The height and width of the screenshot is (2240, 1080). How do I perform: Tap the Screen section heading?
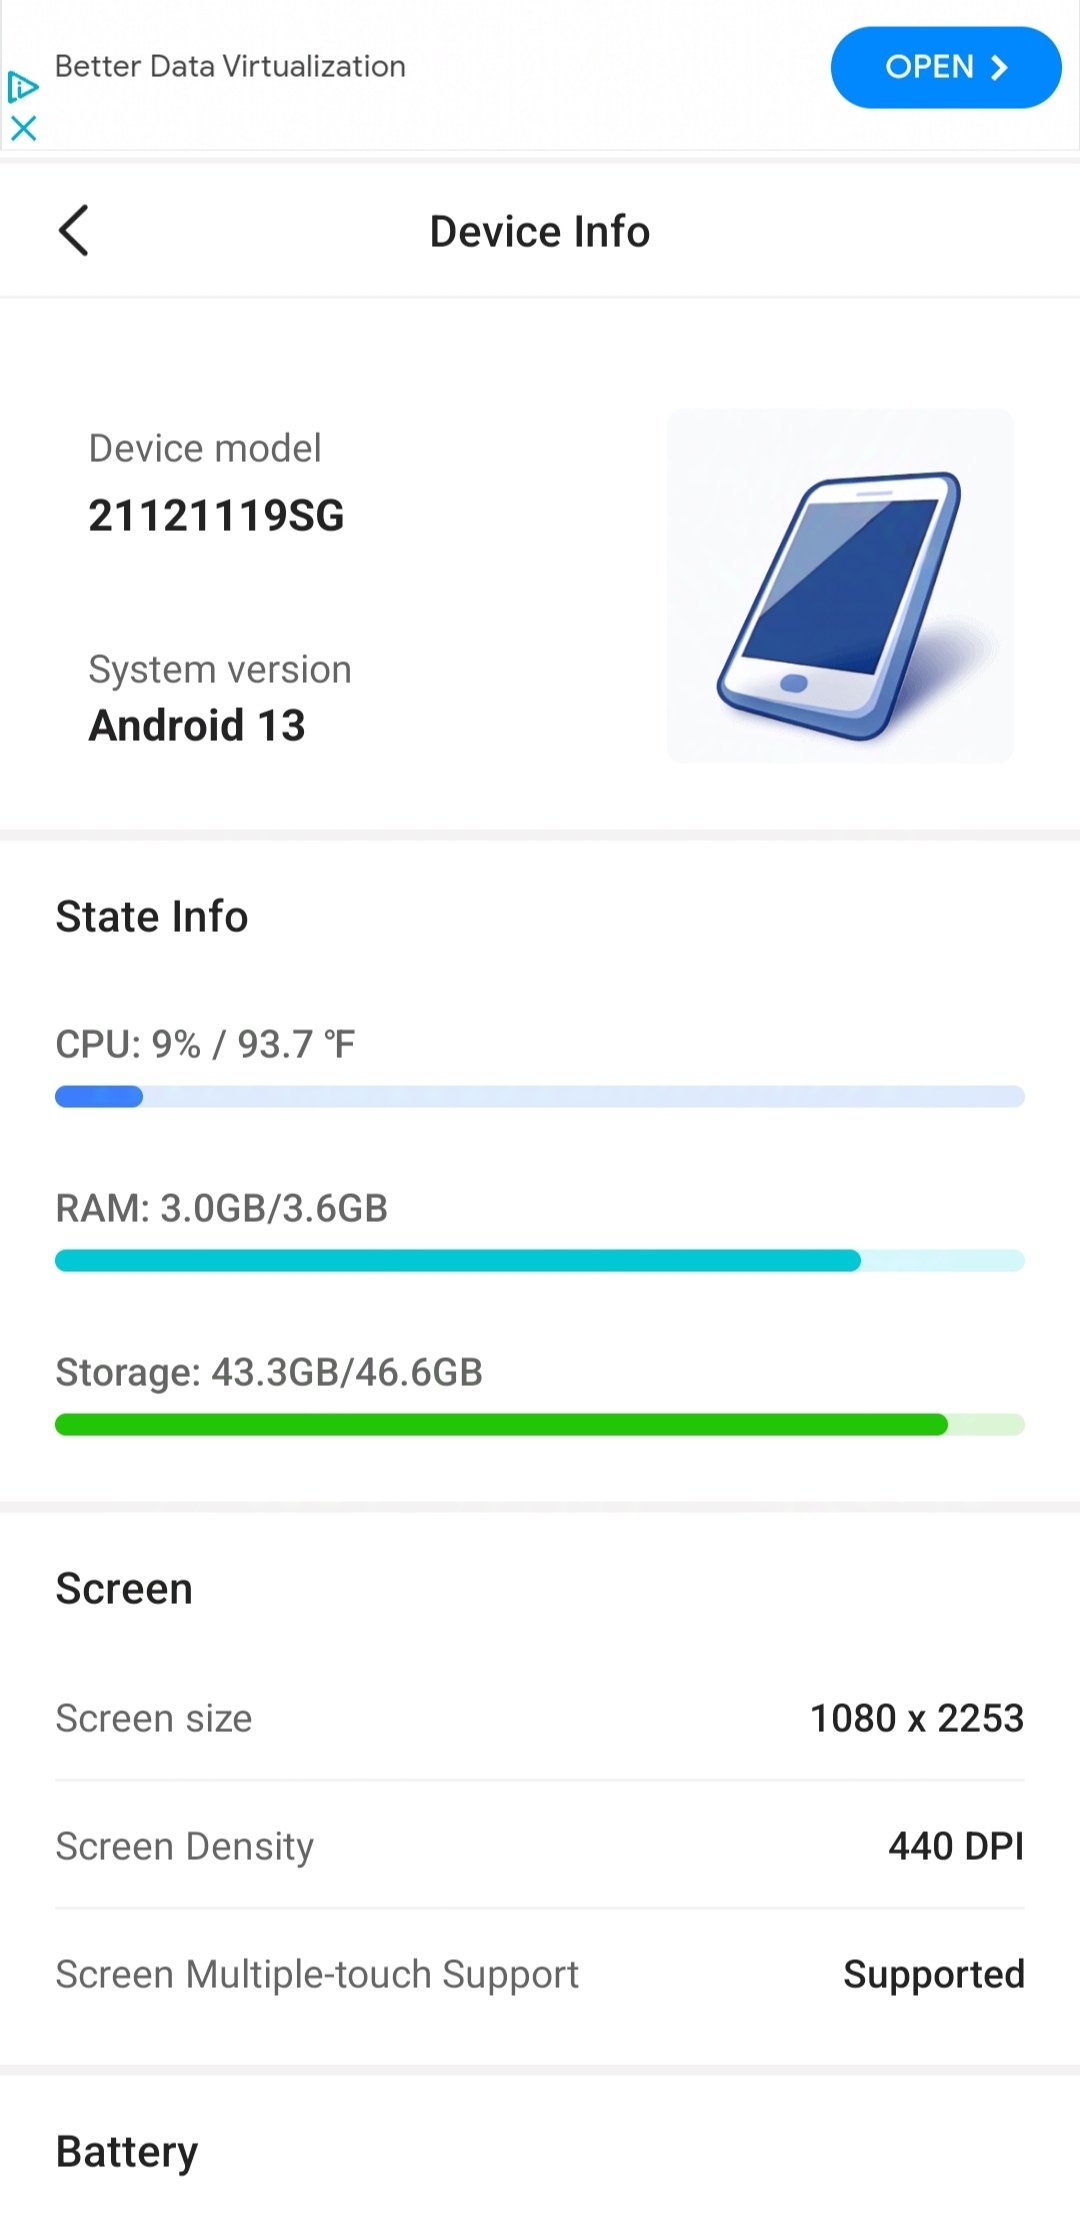point(124,1589)
